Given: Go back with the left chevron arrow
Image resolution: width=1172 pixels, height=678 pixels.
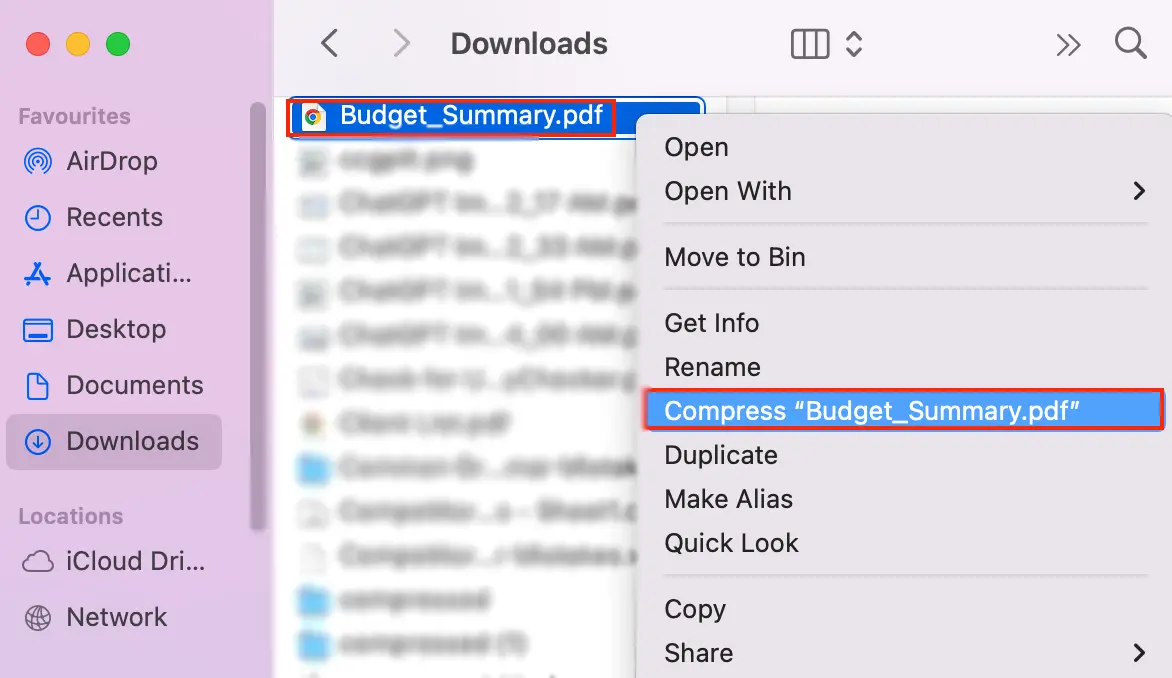Looking at the screenshot, I should point(330,43).
